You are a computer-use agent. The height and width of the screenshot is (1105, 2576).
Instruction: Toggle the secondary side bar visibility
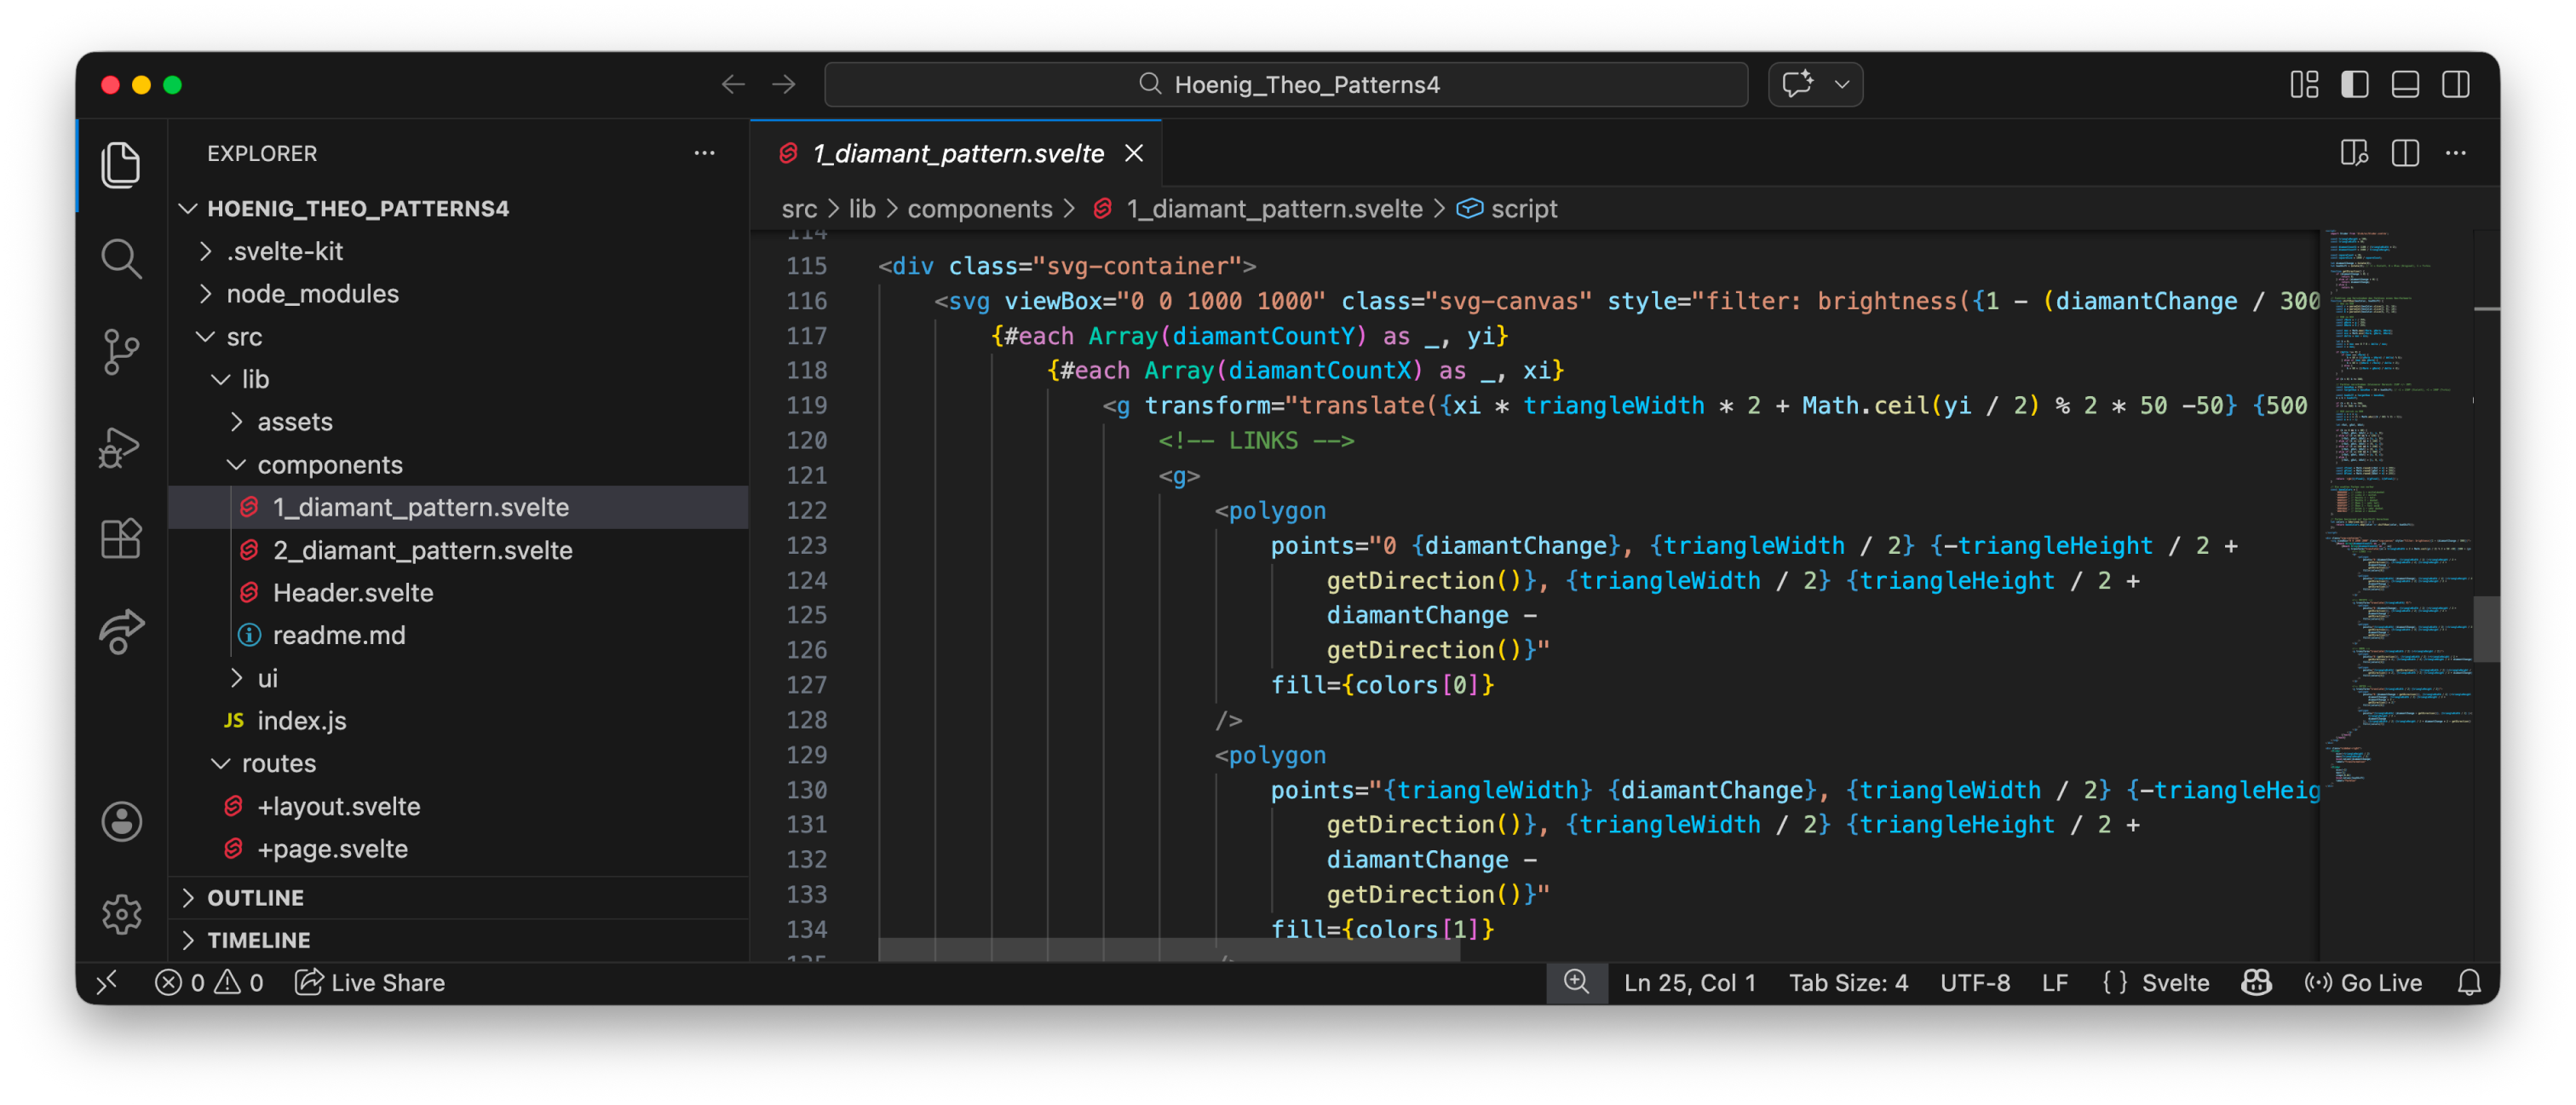tap(2455, 84)
